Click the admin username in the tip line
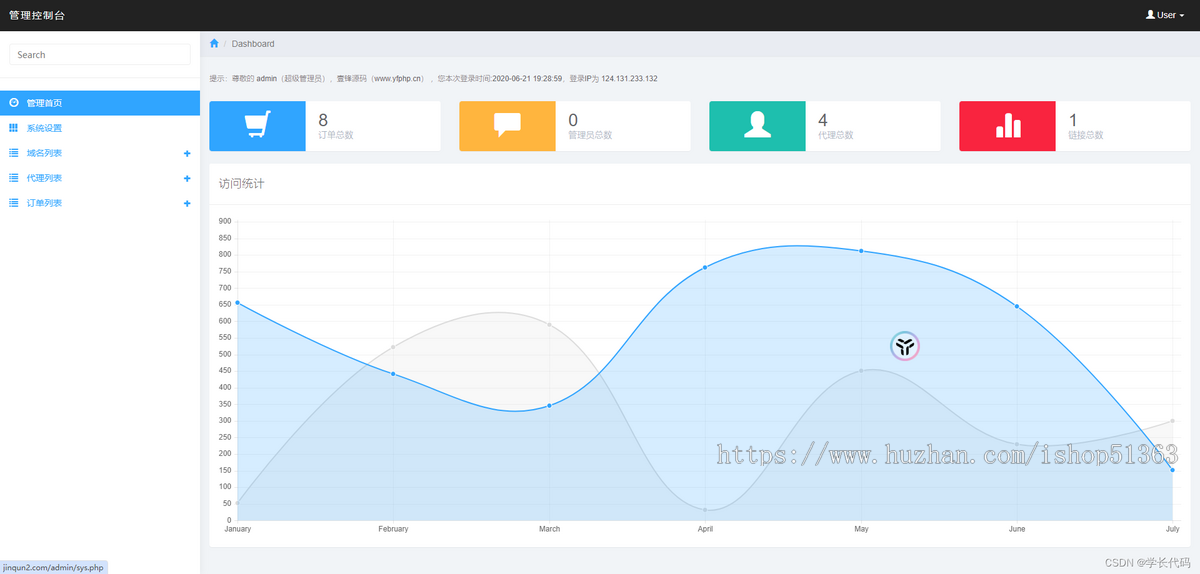 pyautogui.click(x=266, y=78)
